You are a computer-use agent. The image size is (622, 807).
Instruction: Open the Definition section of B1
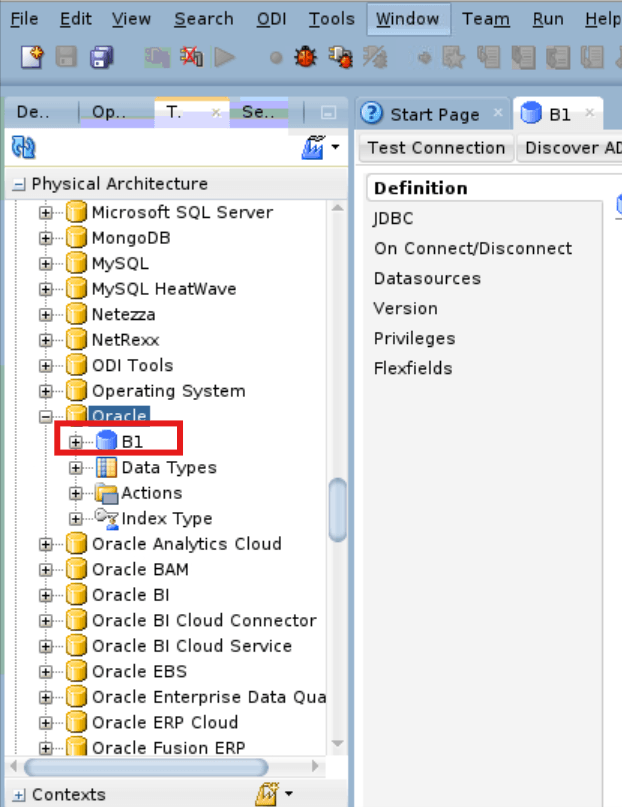point(421,188)
